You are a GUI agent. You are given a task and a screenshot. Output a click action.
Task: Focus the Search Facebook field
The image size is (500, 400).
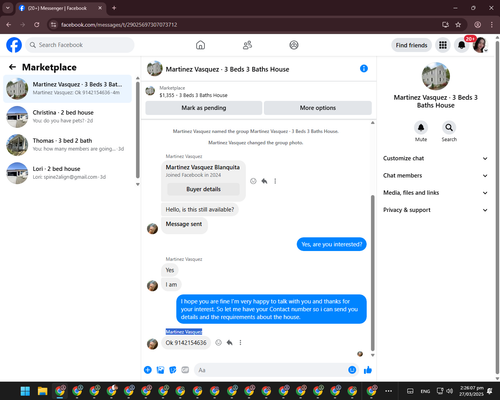coord(80,45)
